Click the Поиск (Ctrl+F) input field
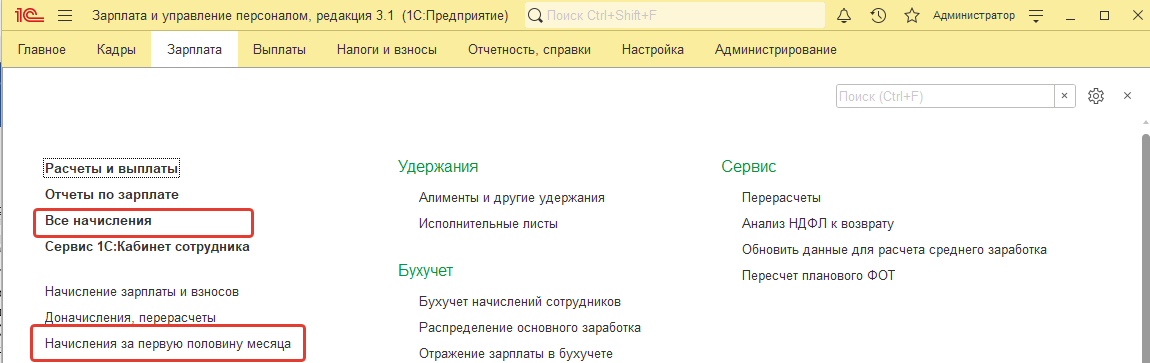The height and width of the screenshot is (363, 1150). [x=945, y=96]
